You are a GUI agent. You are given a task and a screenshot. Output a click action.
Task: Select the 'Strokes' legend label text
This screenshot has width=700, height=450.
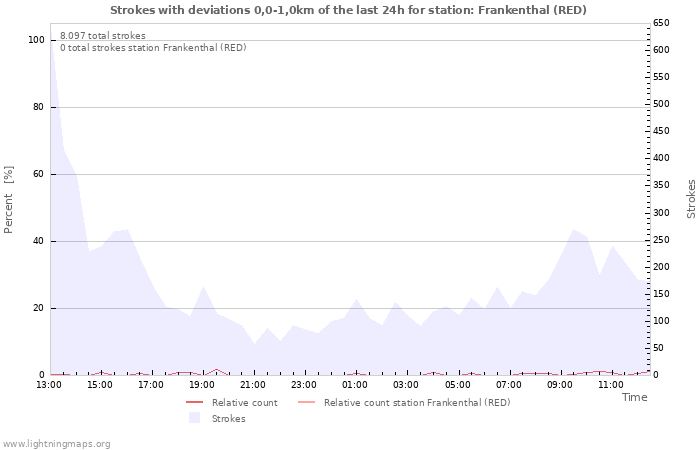click(228, 418)
